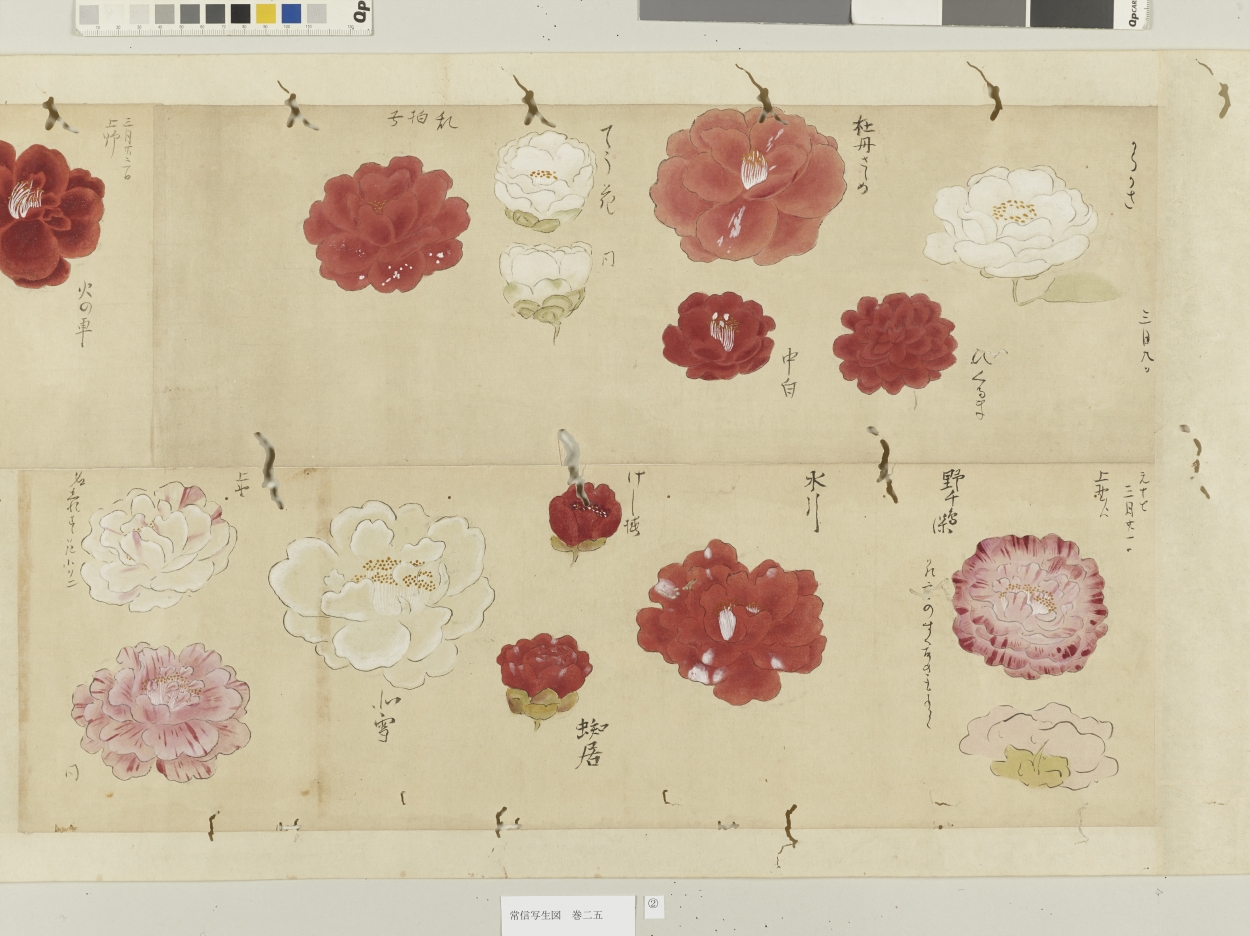Click the 中白 inscription
The height and width of the screenshot is (936, 1250).
coord(790,373)
